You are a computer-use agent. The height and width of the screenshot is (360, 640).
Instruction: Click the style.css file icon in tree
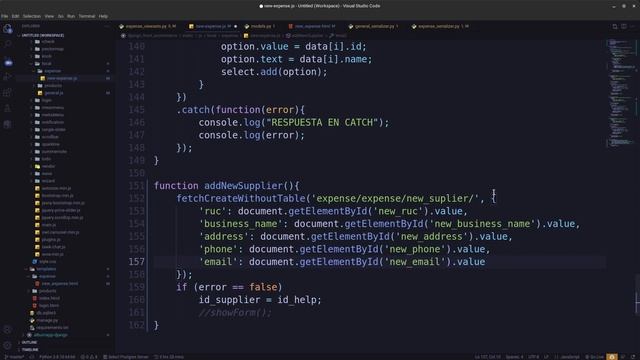[x=35, y=262]
